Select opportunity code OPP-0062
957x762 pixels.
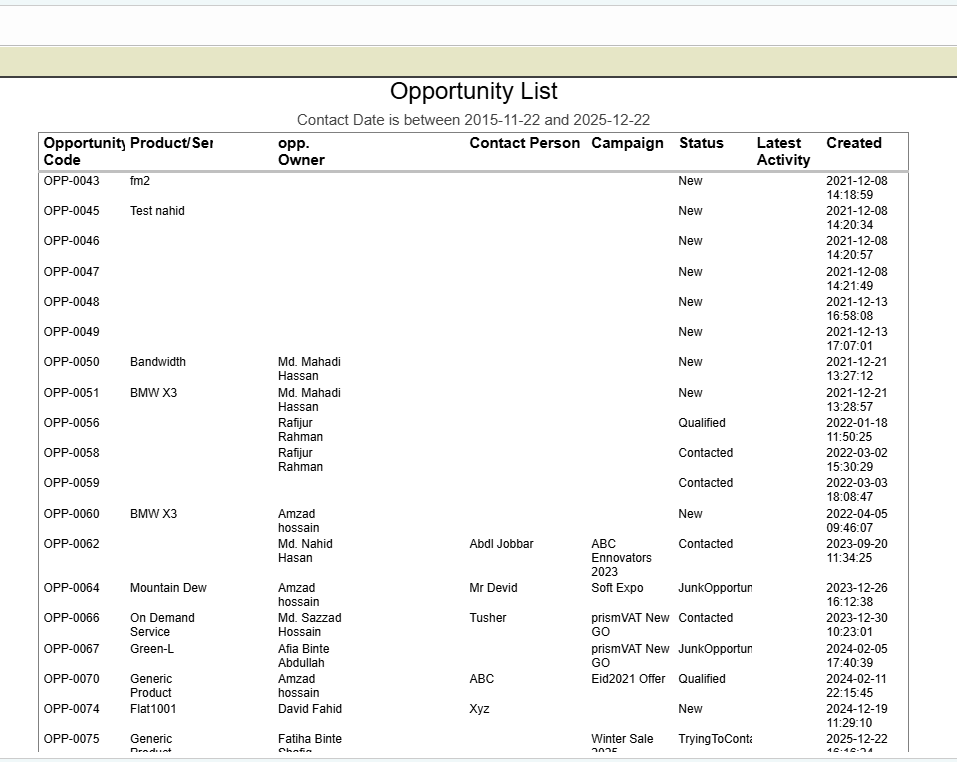tap(71, 544)
